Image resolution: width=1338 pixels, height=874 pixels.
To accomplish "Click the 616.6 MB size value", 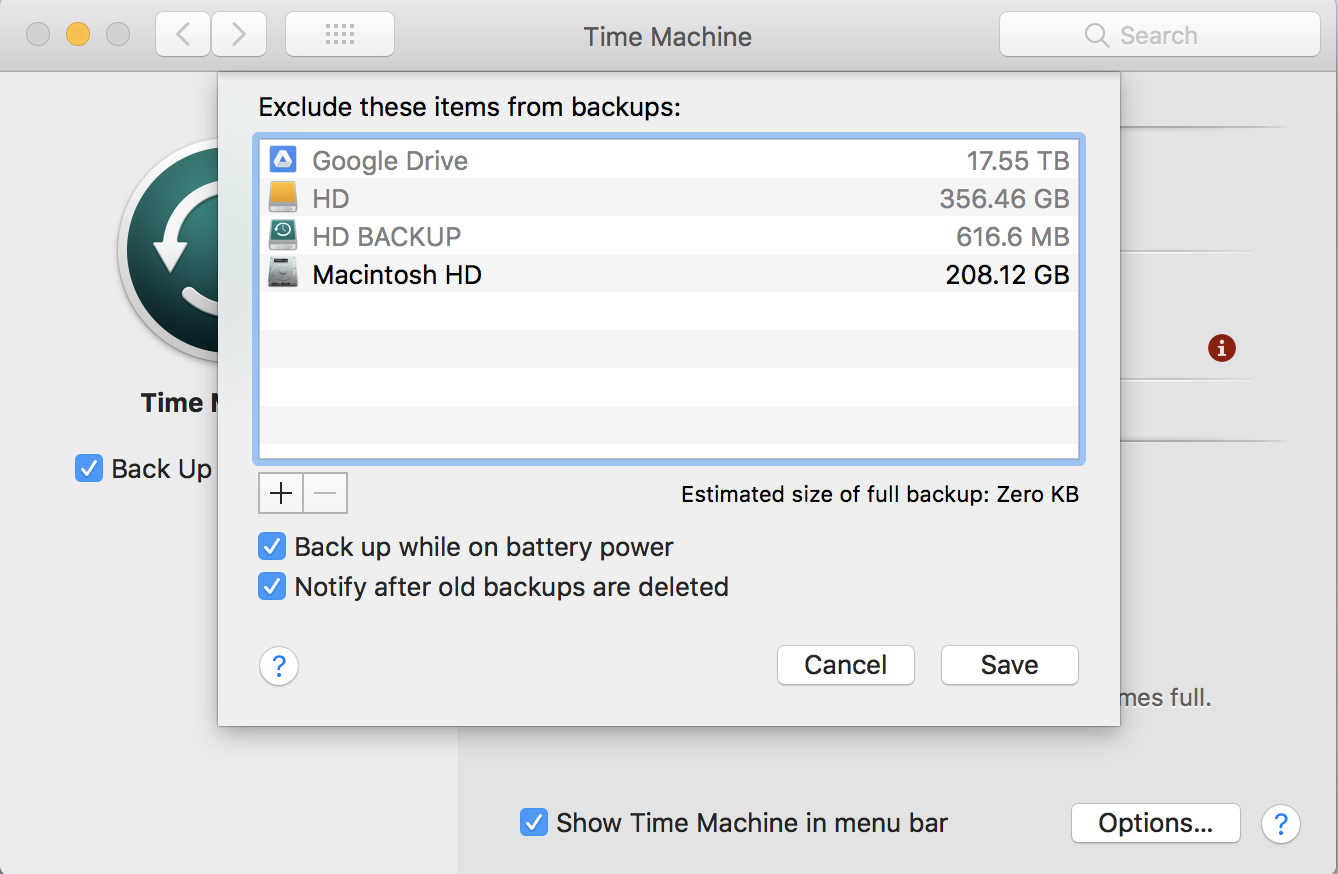I will pos(1013,237).
